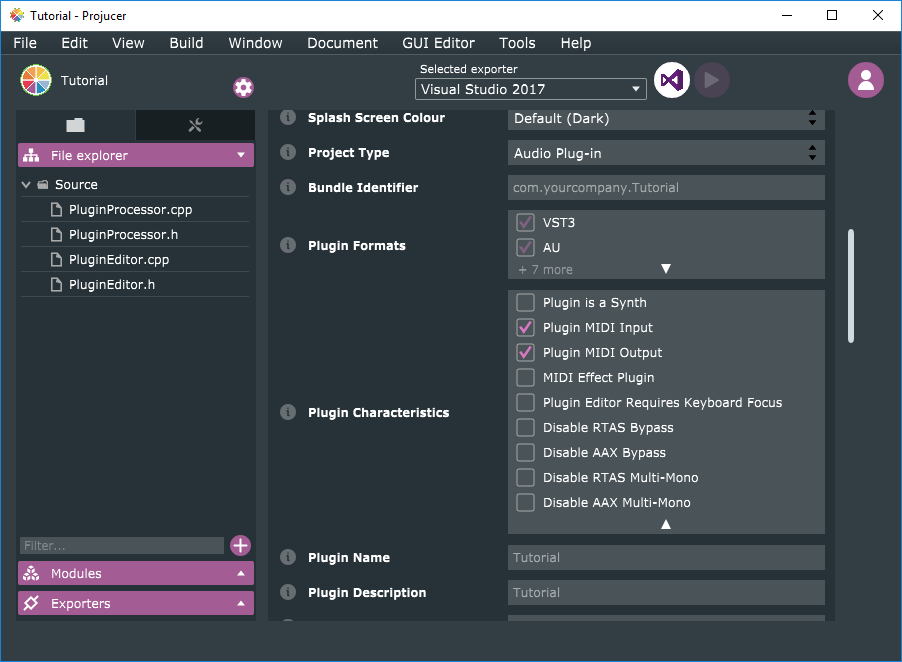Collapse the File explorer panel
The width and height of the screenshot is (902, 662).
pyautogui.click(x=241, y=155)
